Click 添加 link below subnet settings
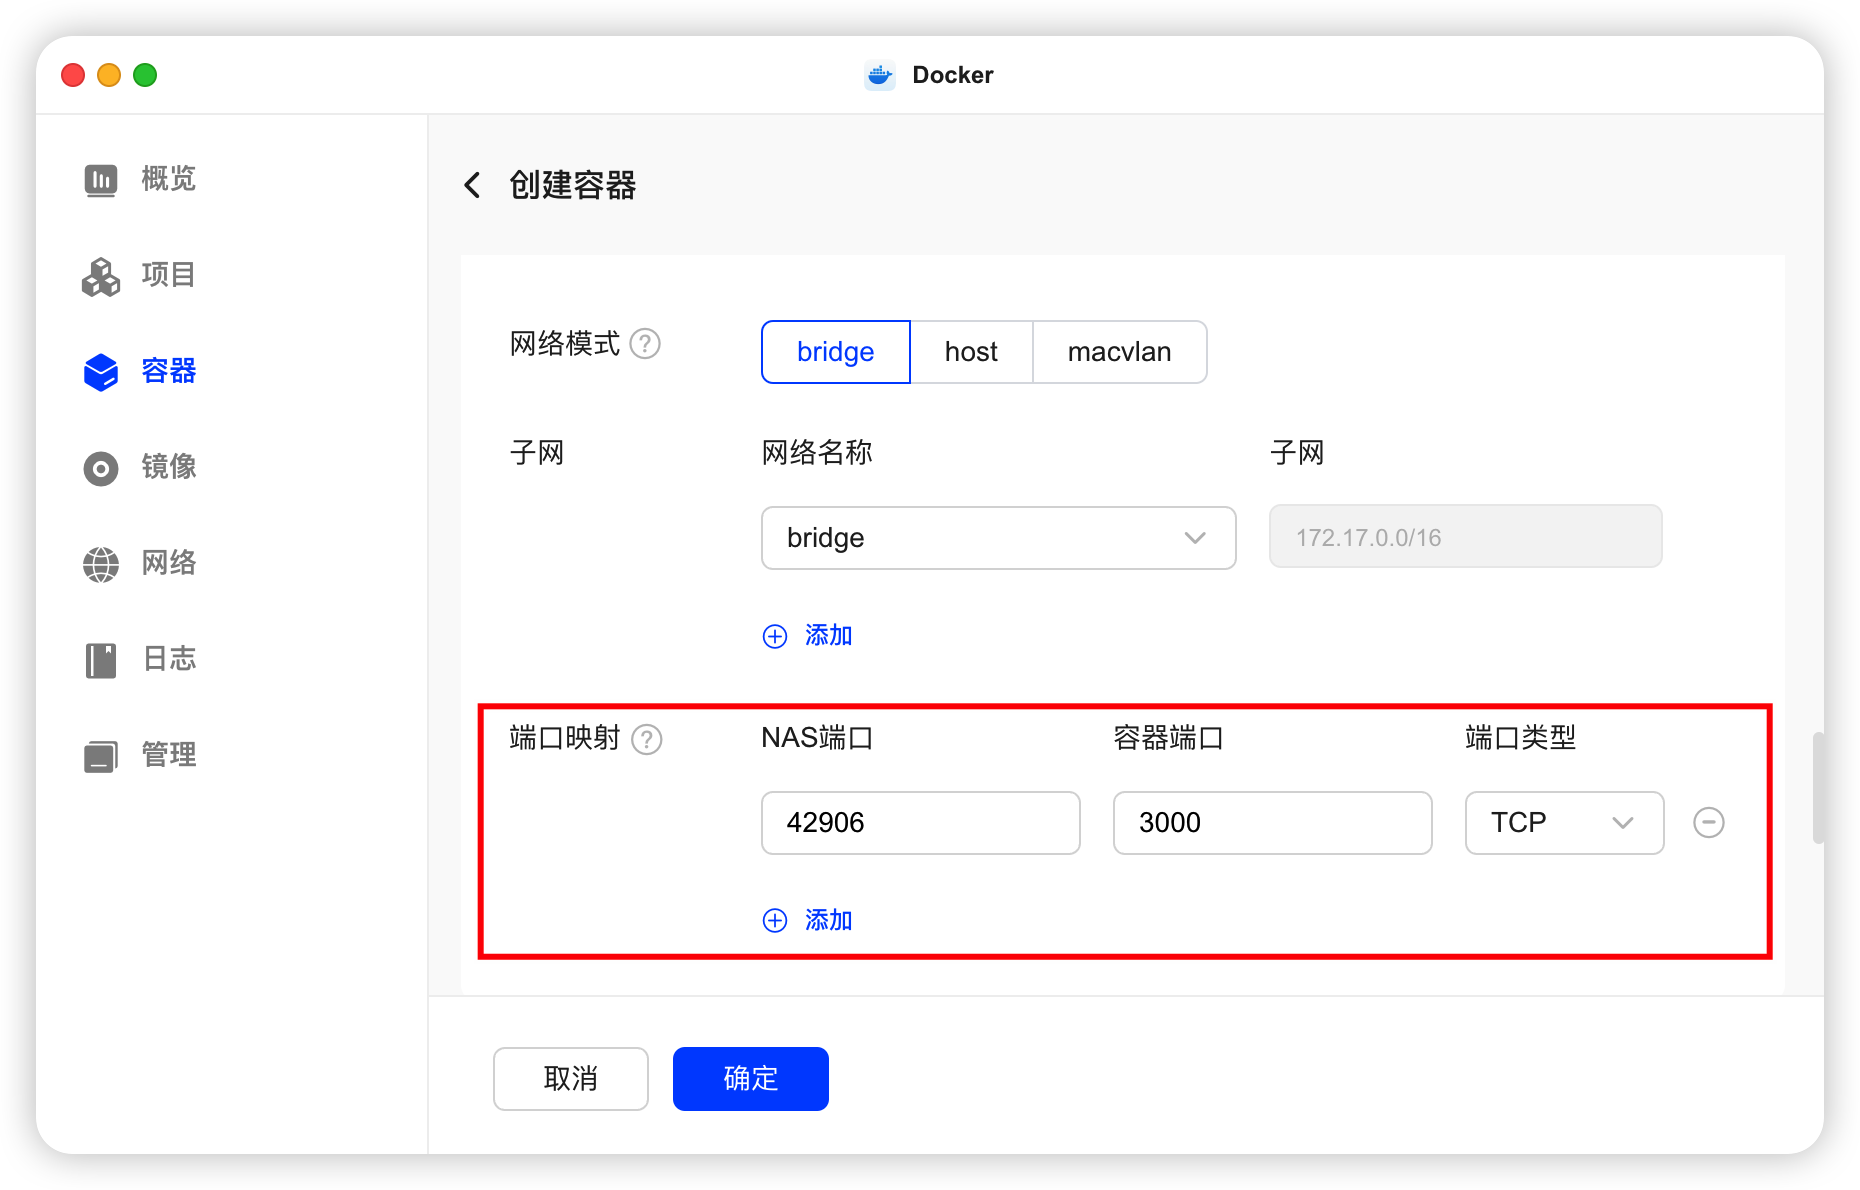Viewport: 1860px width, 1190px height. click(x=828, y=636)
